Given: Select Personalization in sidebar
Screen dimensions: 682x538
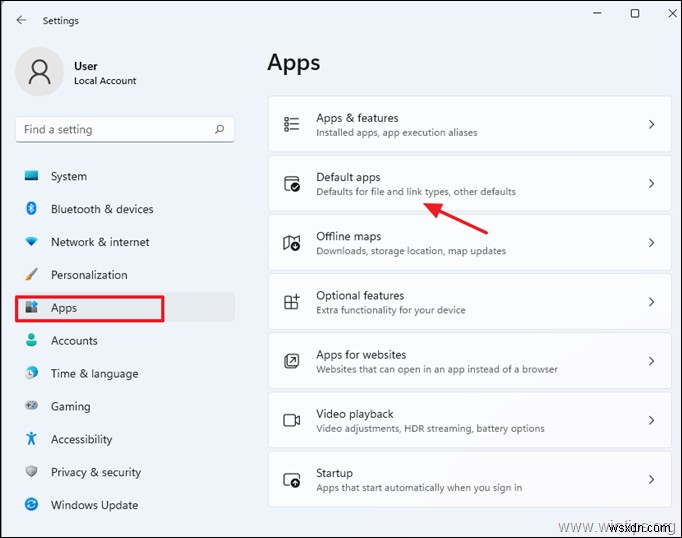Looking at the screenshot, I should click(125, 274).
